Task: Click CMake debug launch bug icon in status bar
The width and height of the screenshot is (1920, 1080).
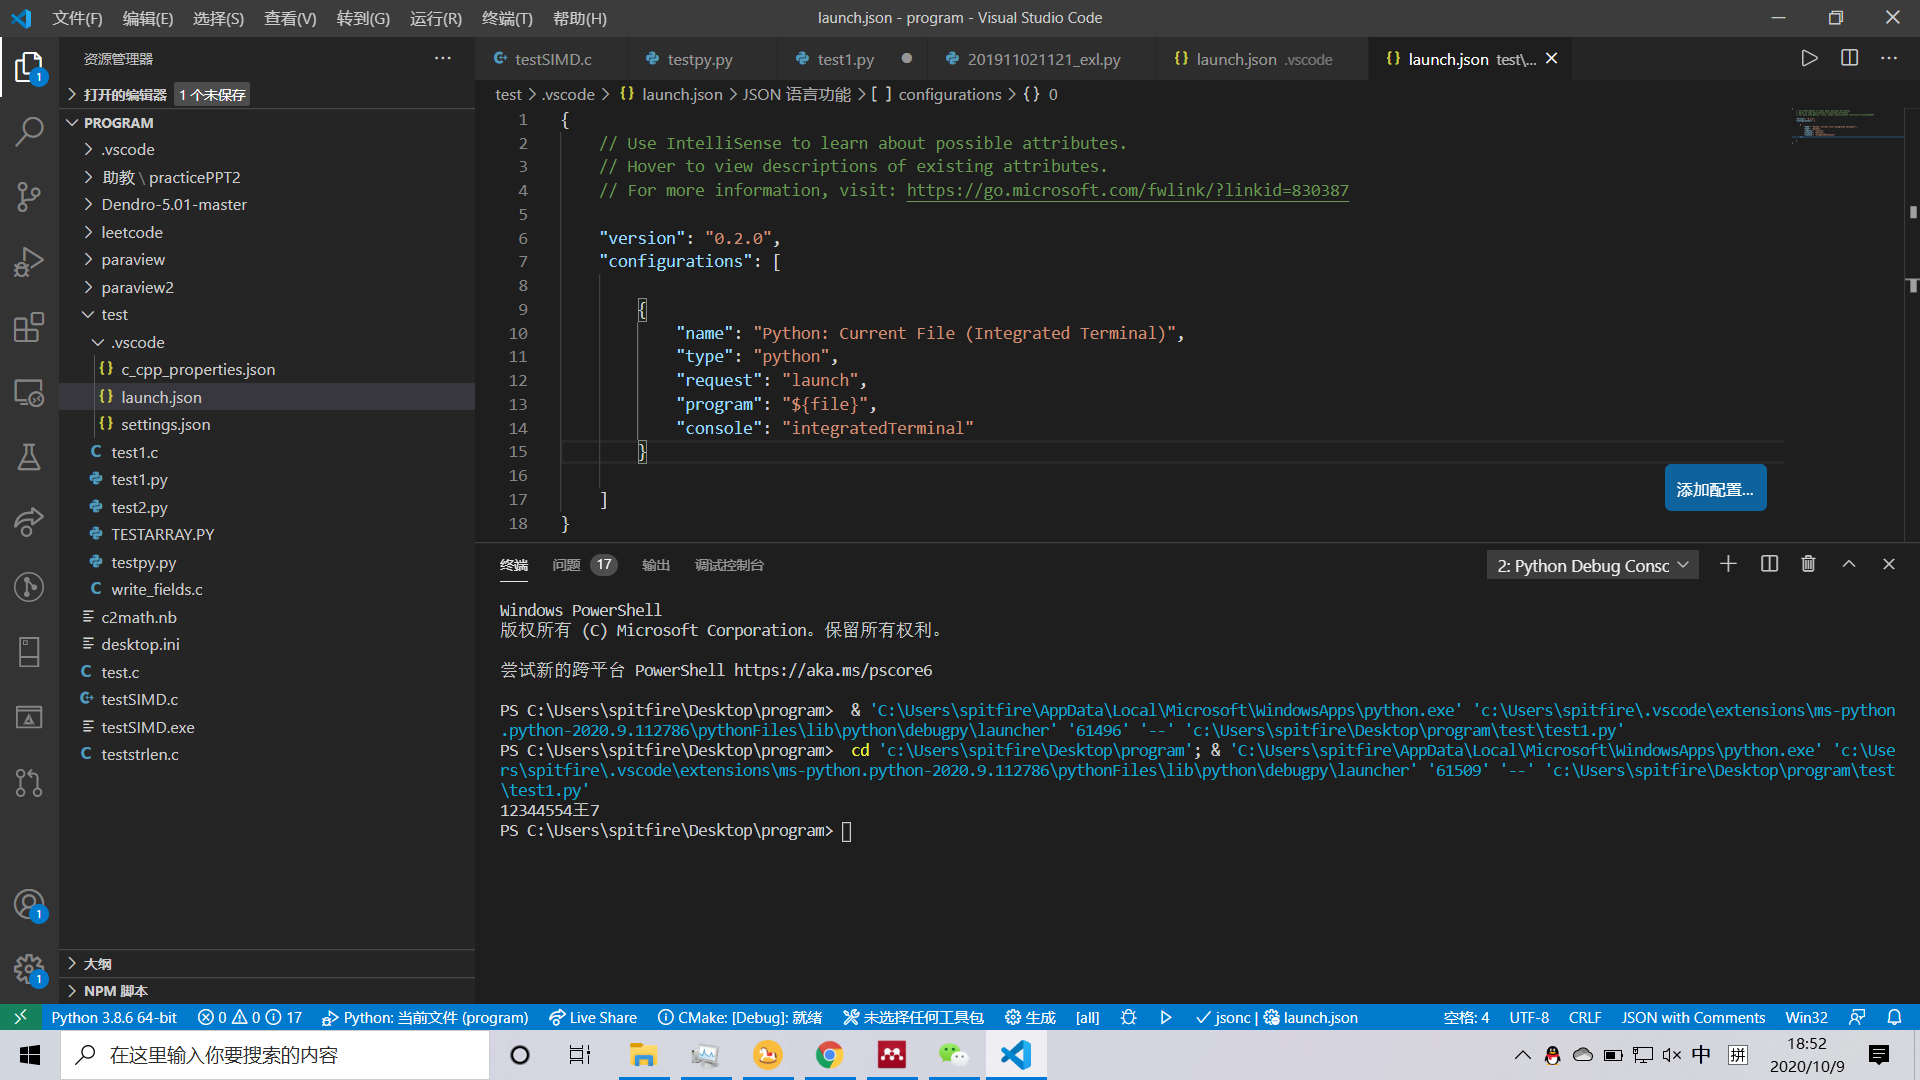Action: [x=1128, y=1017]
